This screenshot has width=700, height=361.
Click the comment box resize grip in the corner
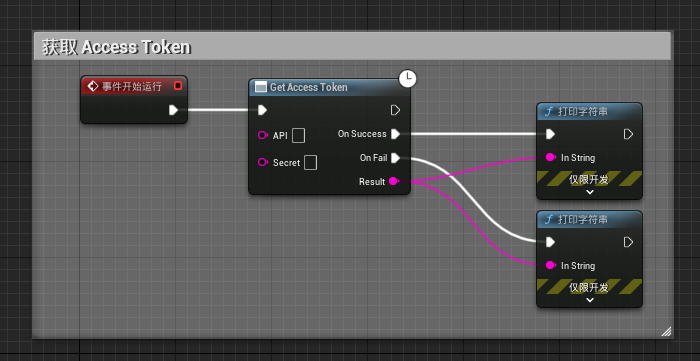click(x=666, y=331)
